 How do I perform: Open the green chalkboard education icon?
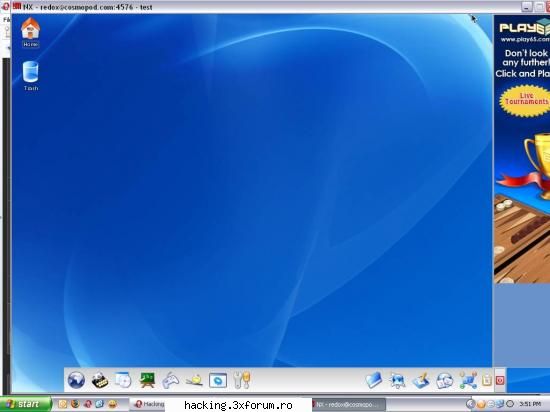147,380
